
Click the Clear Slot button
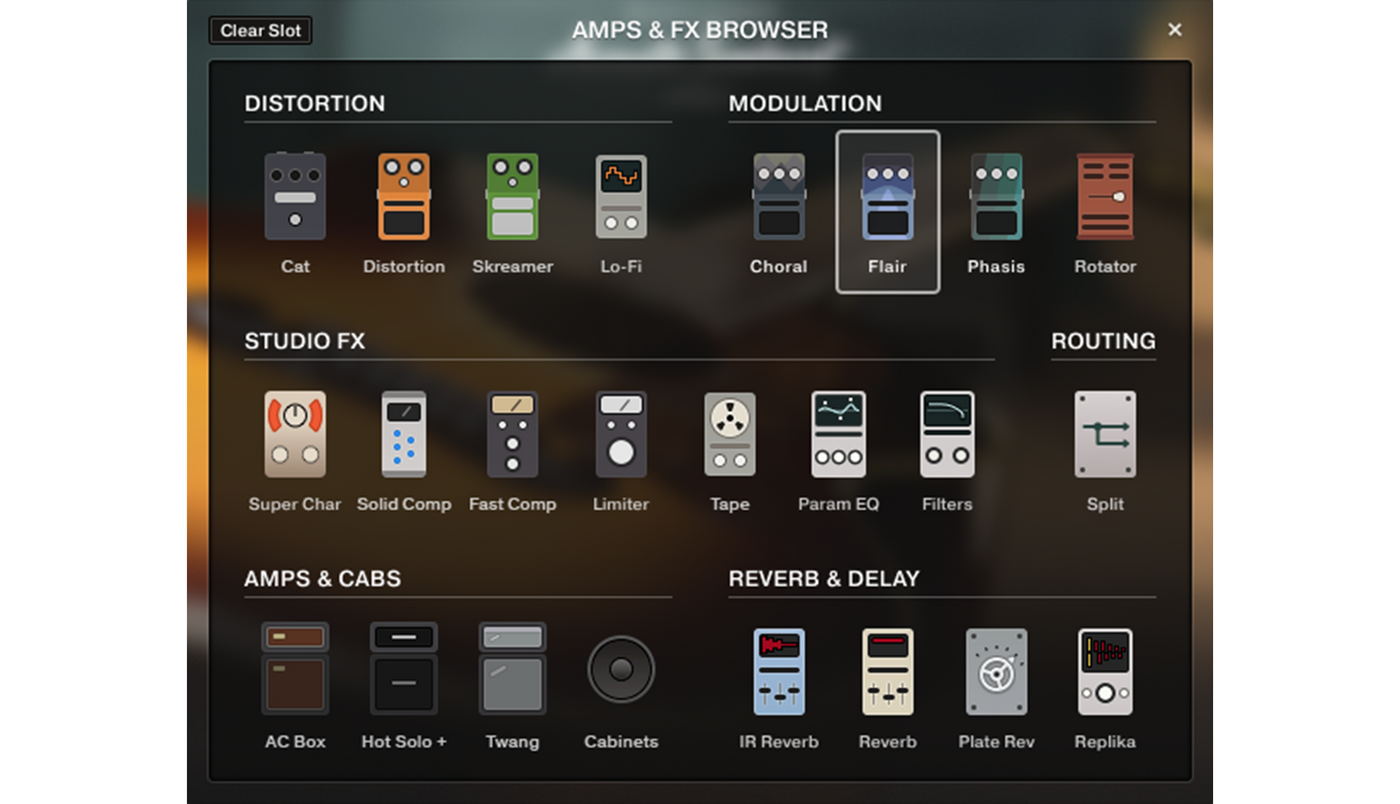(x=261, y=30)
